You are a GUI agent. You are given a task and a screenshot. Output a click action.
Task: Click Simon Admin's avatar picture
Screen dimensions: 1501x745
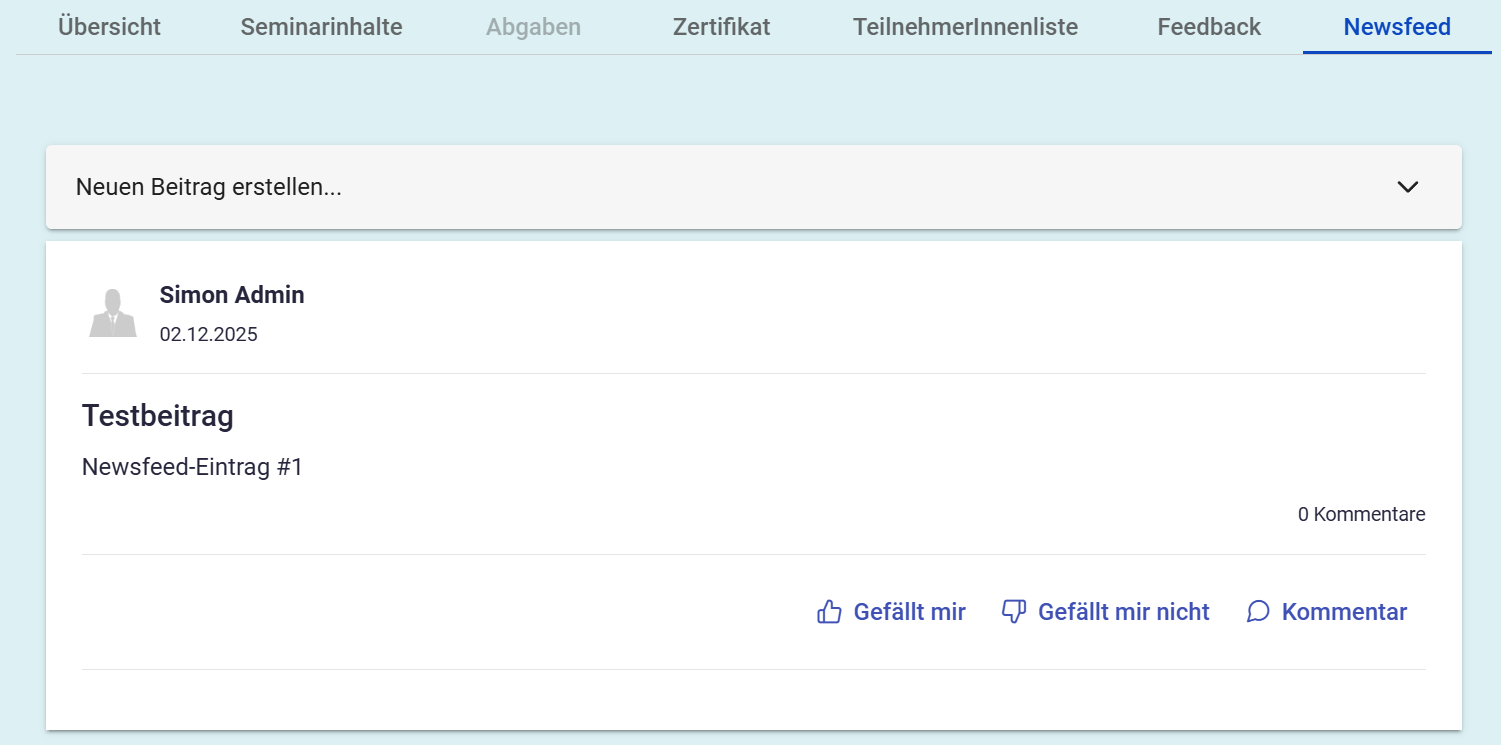tap(113, 313)
